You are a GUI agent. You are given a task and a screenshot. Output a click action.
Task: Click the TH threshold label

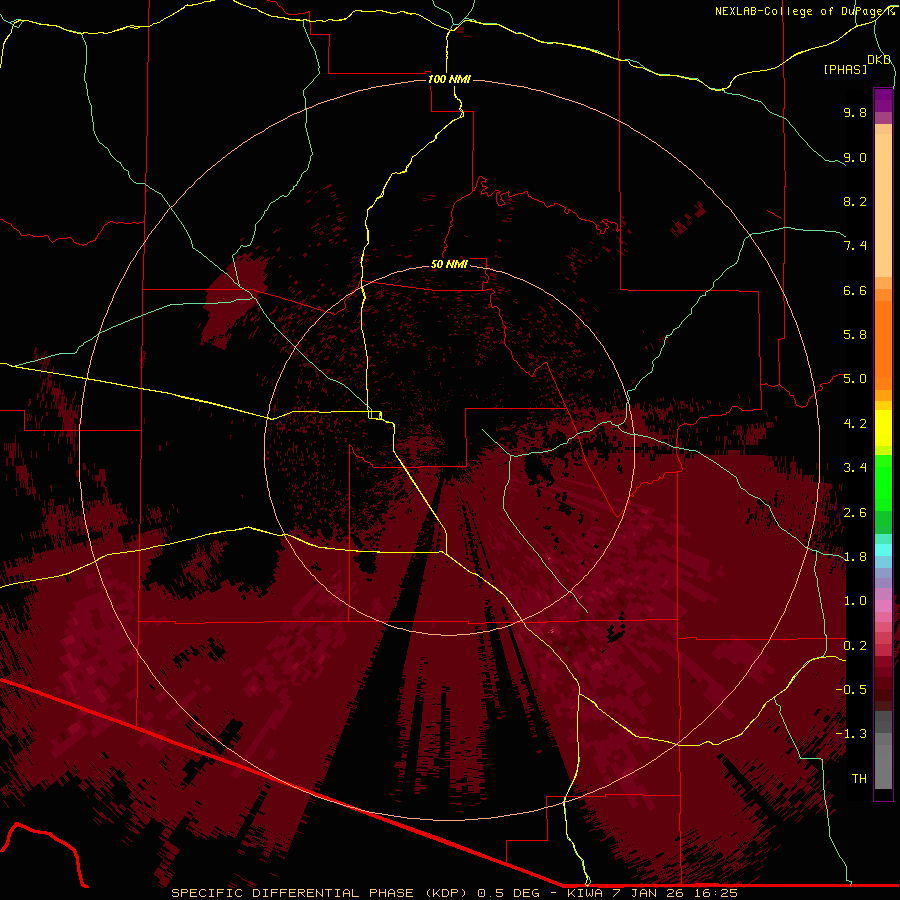point(859,779)
